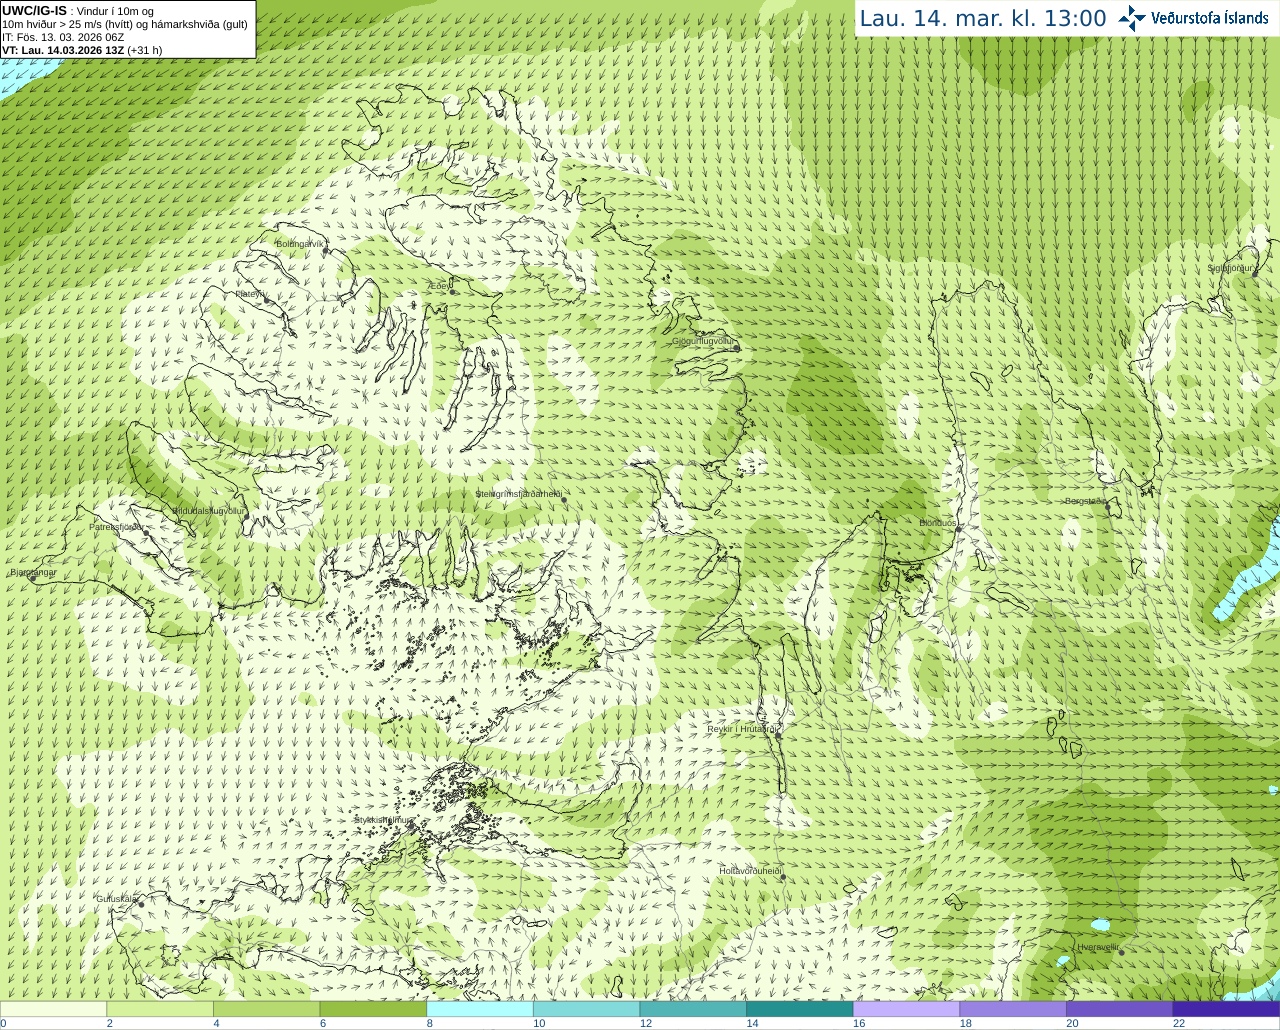Viewport: 1280px width, 1030px height.
Task: Select the Gufuskálar station label
Action: (x=116, y=898)
